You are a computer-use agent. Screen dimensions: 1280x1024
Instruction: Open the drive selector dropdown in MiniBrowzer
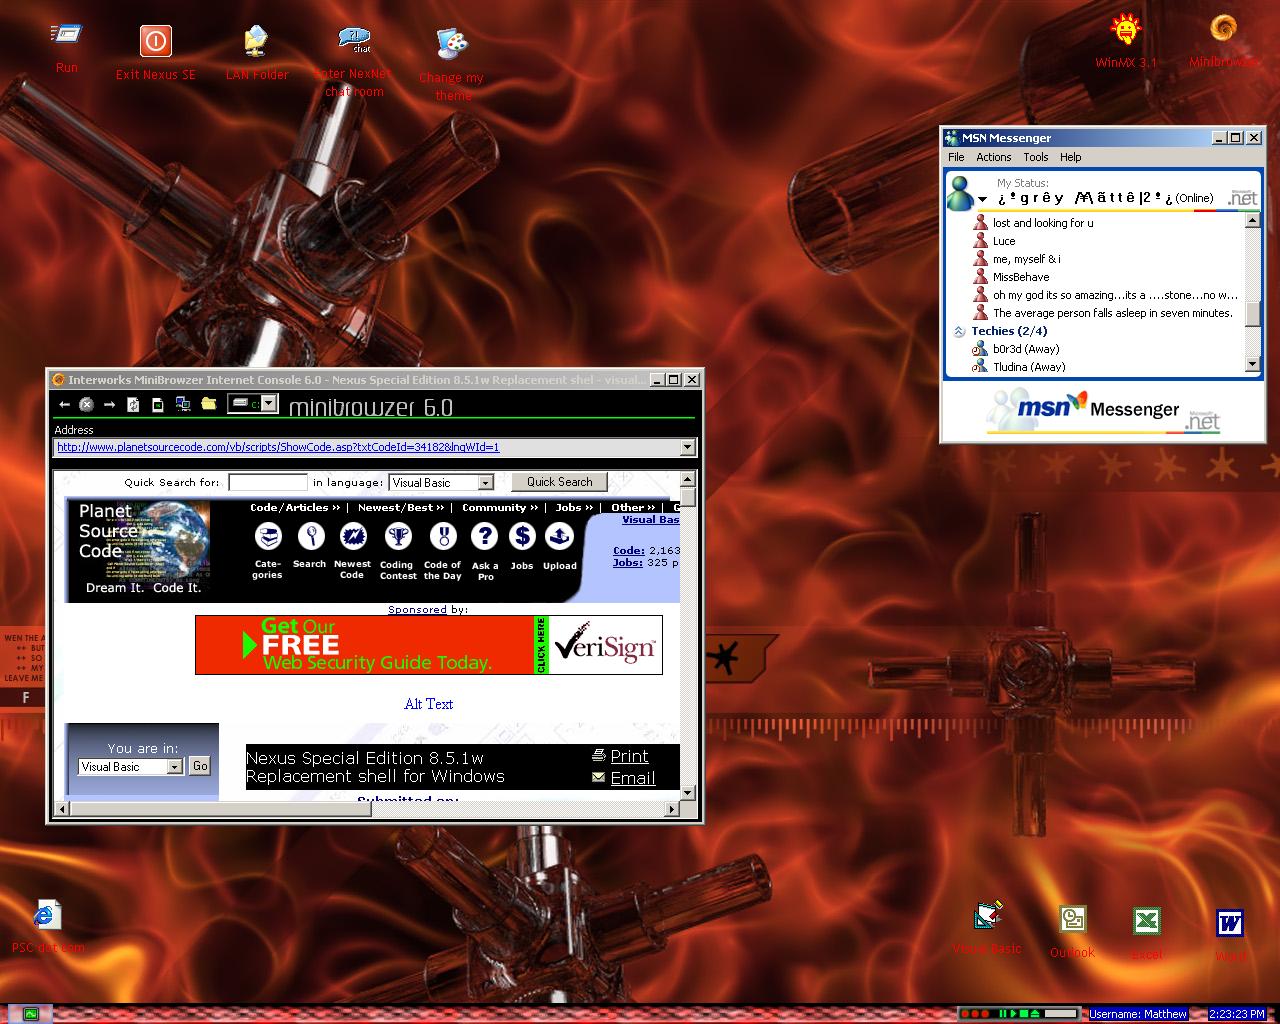click(x=268, y=404)
